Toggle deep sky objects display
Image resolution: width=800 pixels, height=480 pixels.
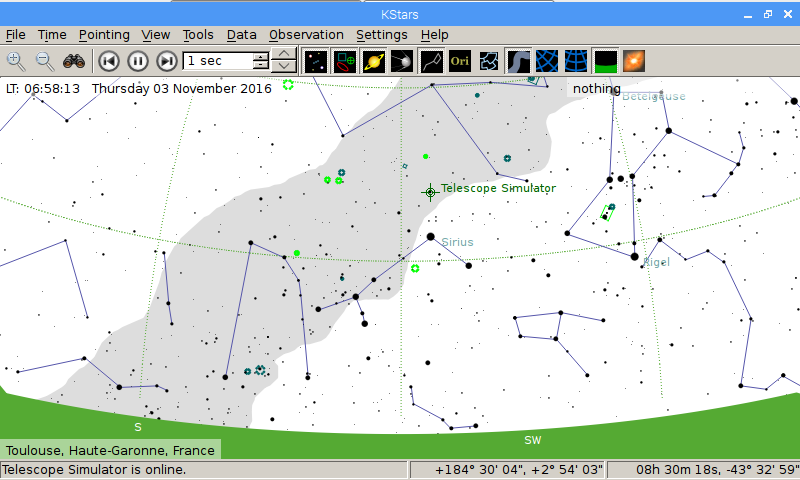[x=344, y=61]
